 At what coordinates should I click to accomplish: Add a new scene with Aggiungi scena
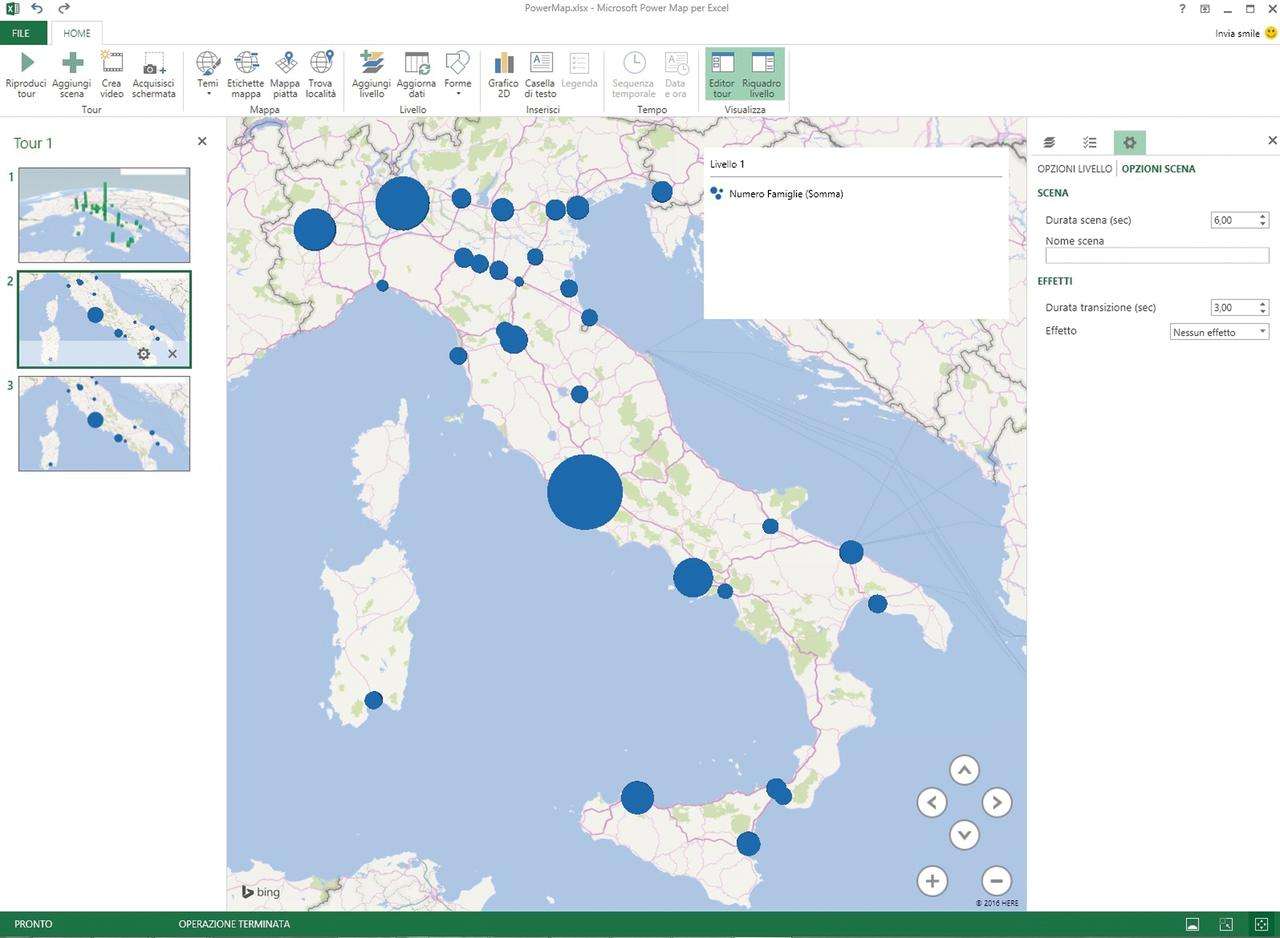(72, 64)
